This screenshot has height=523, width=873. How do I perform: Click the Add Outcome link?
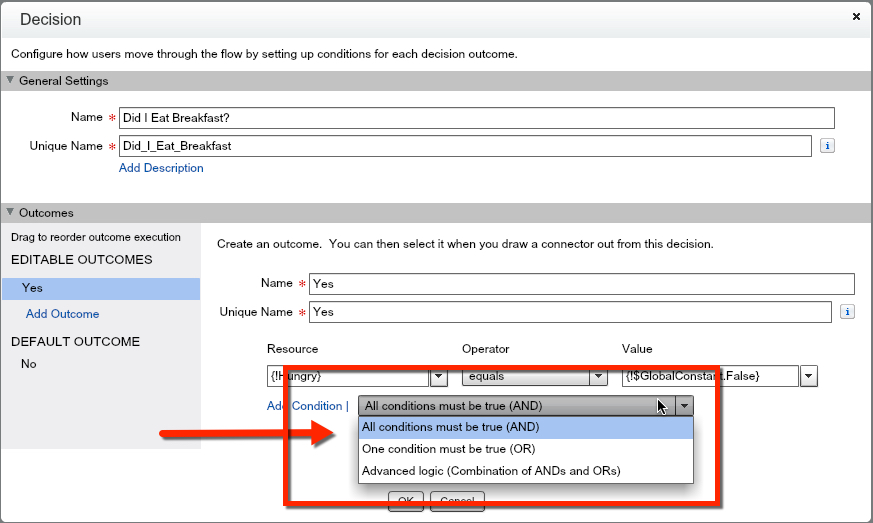62,314
